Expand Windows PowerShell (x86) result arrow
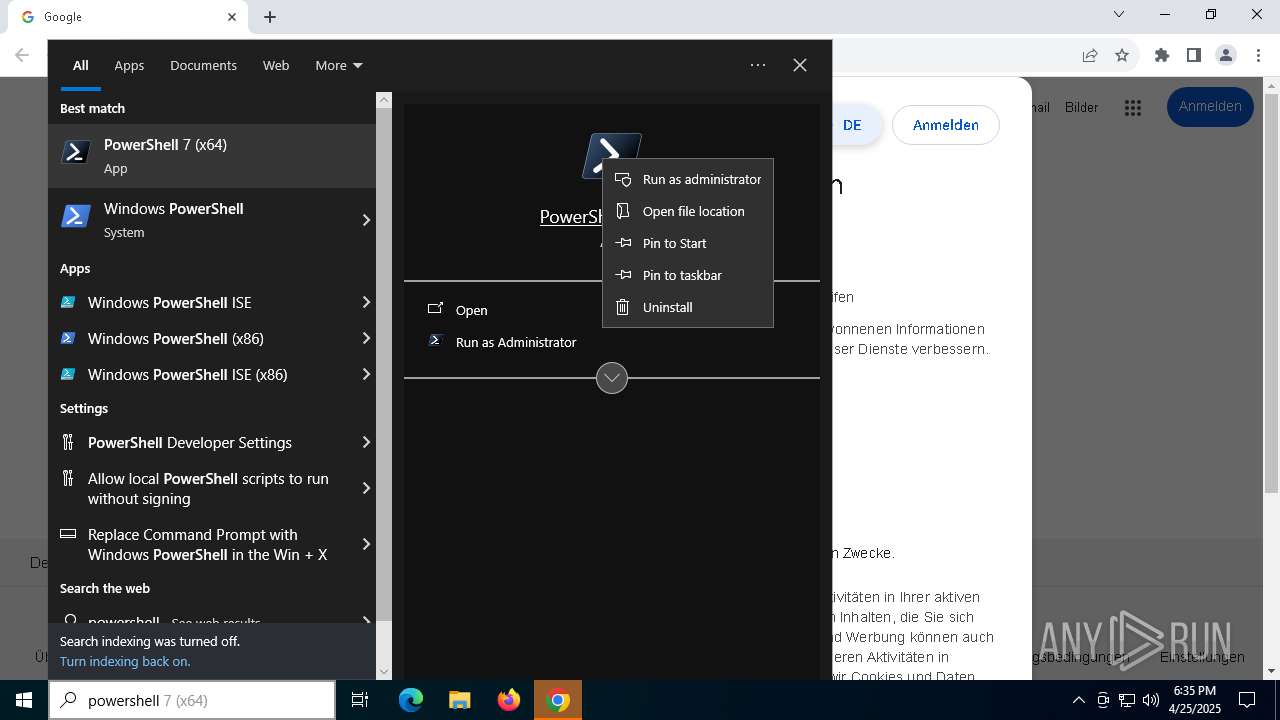The width and height of the screenshot is (1280, 720). pos(366,338)
